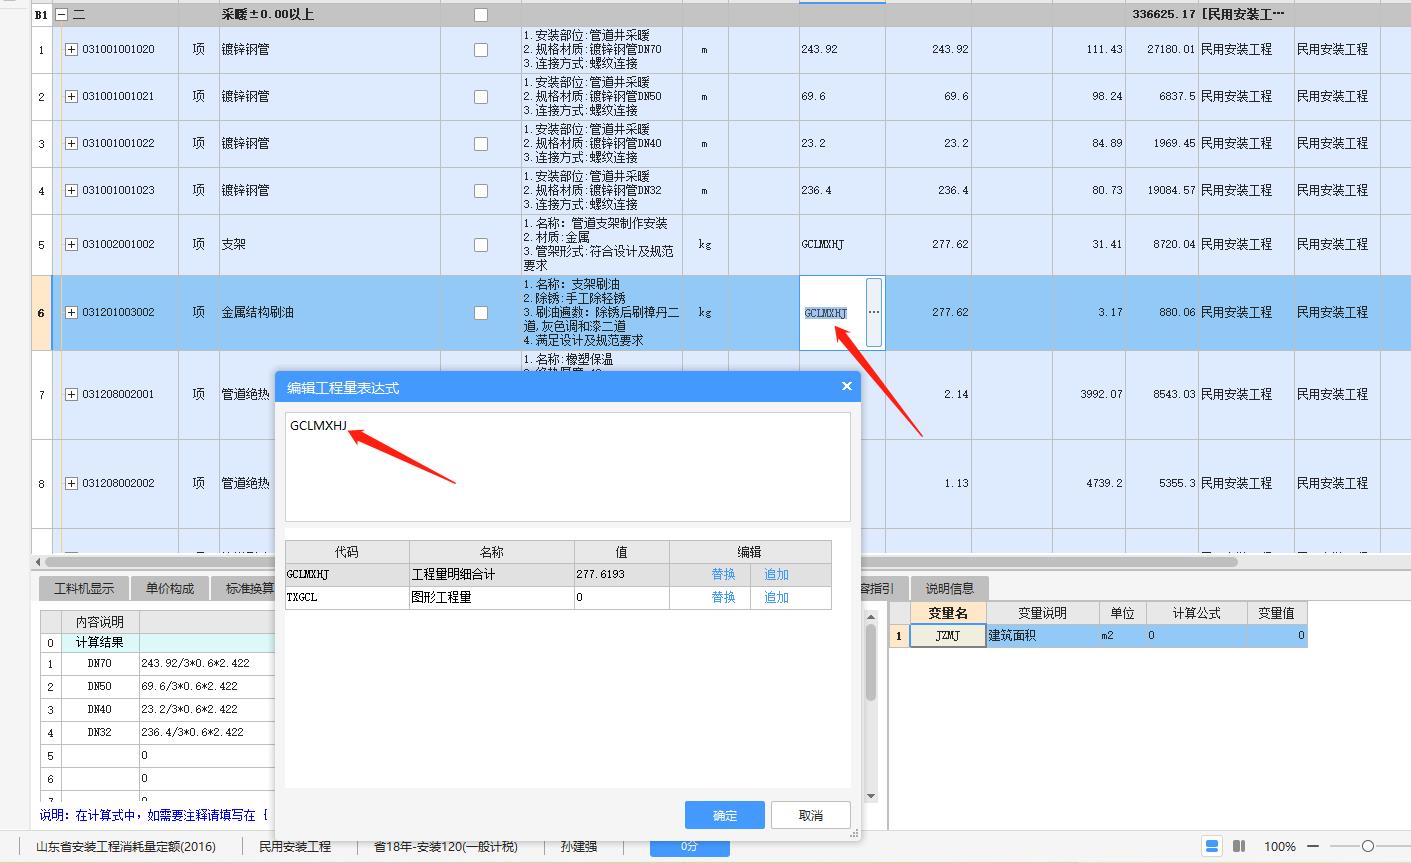Click into the expression text box containing GCLMXHJ
This screenshot has width=1411, height=863.
click(x=567, y=467)
